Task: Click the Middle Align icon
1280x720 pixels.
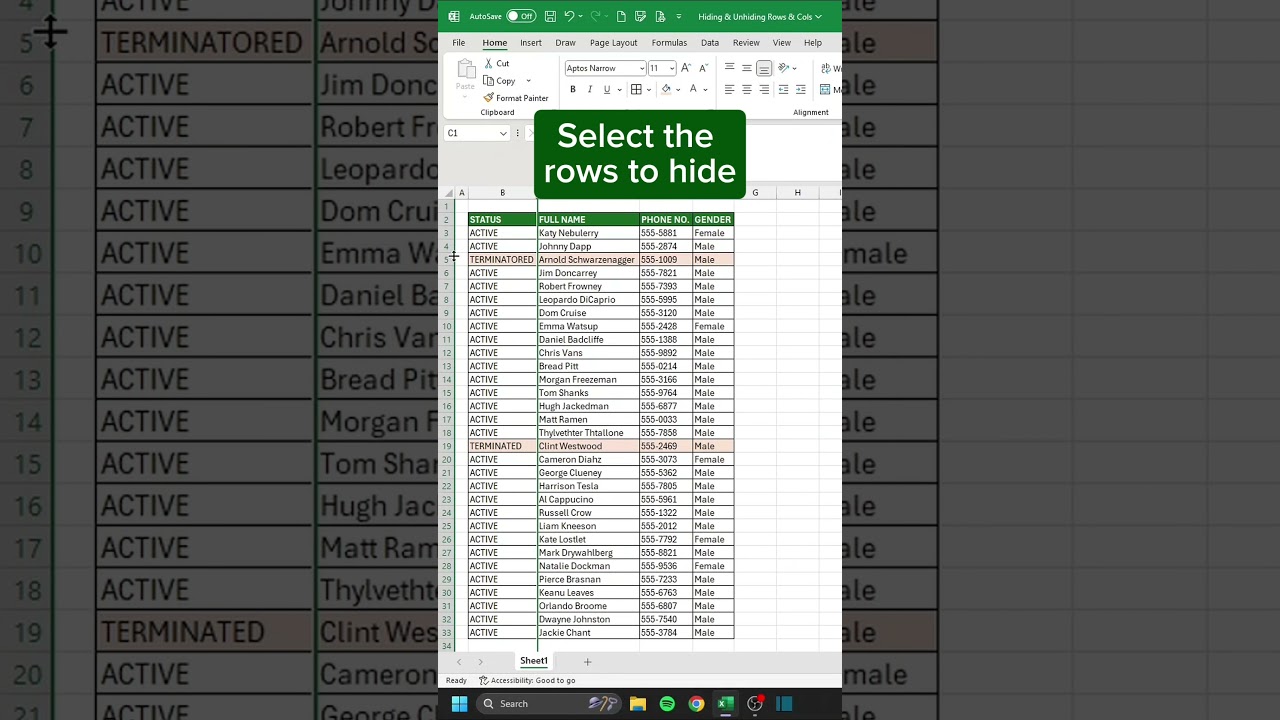Action: point(746,68)
